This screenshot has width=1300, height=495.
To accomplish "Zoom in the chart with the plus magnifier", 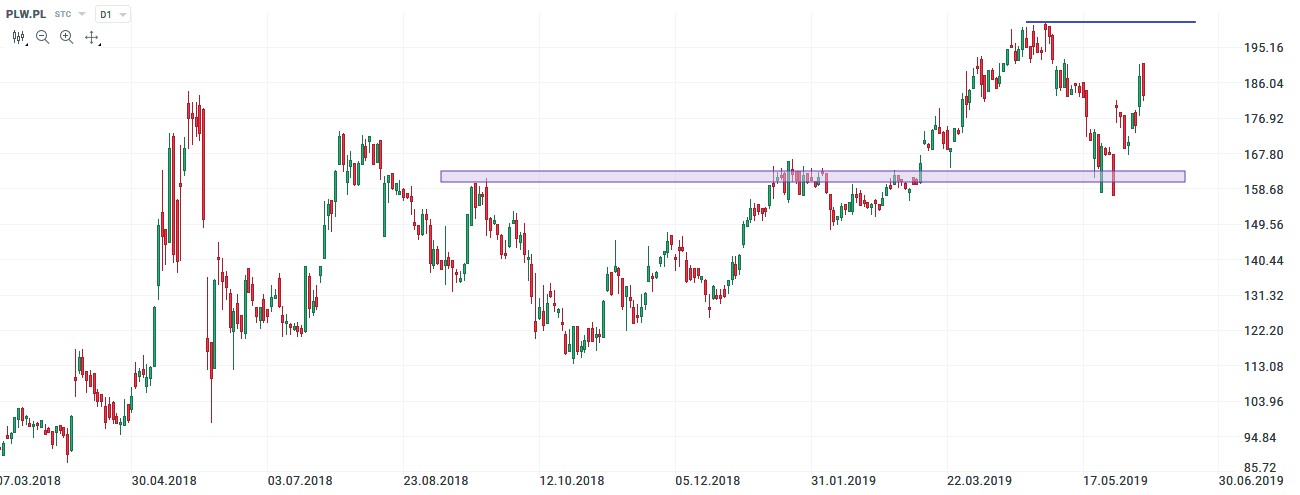I will pos(67,37).
